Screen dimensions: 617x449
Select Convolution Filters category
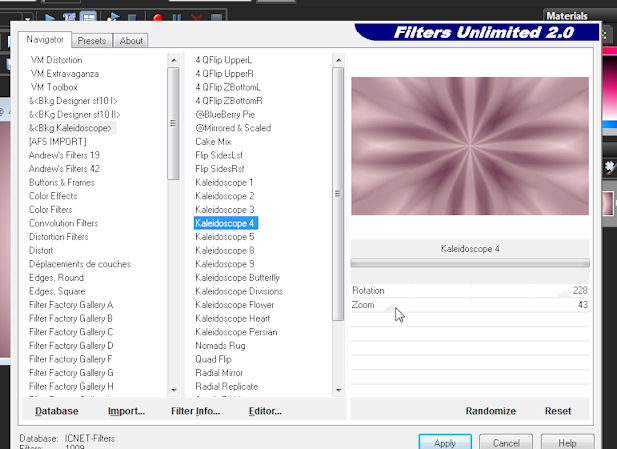click(63, 223)
